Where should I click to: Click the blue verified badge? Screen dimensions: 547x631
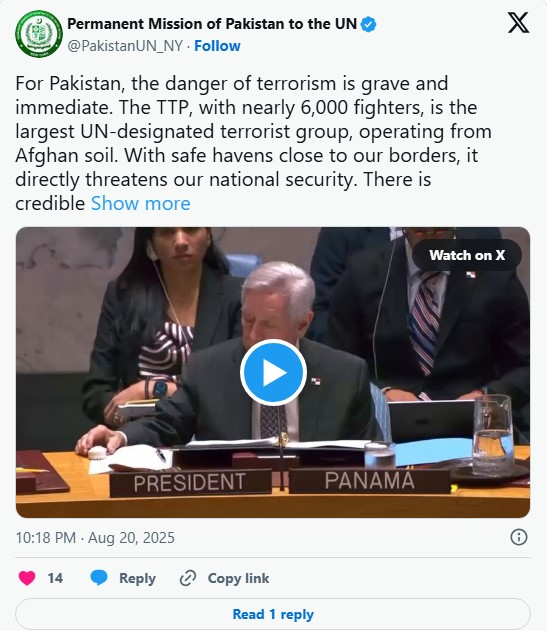coord(368,25)
